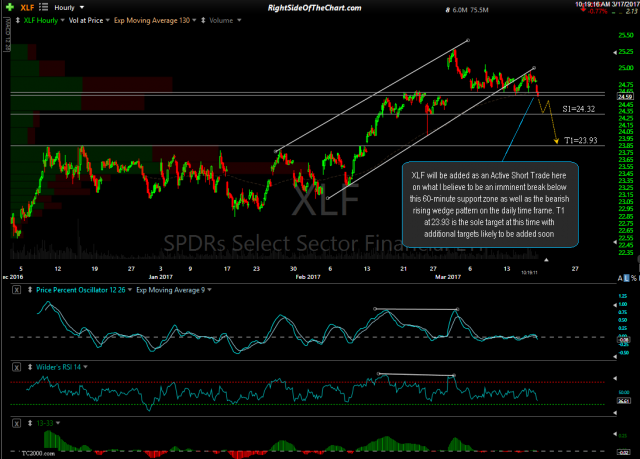
Task: Click the 2.13 value at top right
Action: 631,11
